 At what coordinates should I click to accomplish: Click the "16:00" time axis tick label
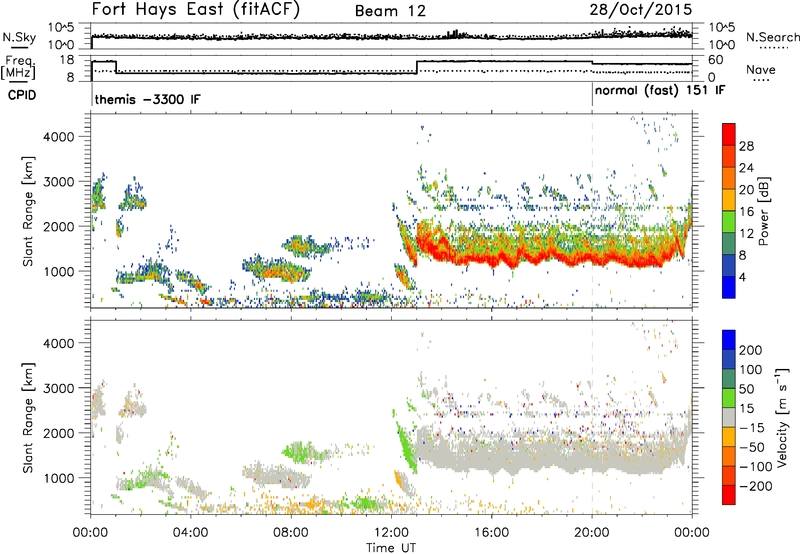click(x=491, y=533)
